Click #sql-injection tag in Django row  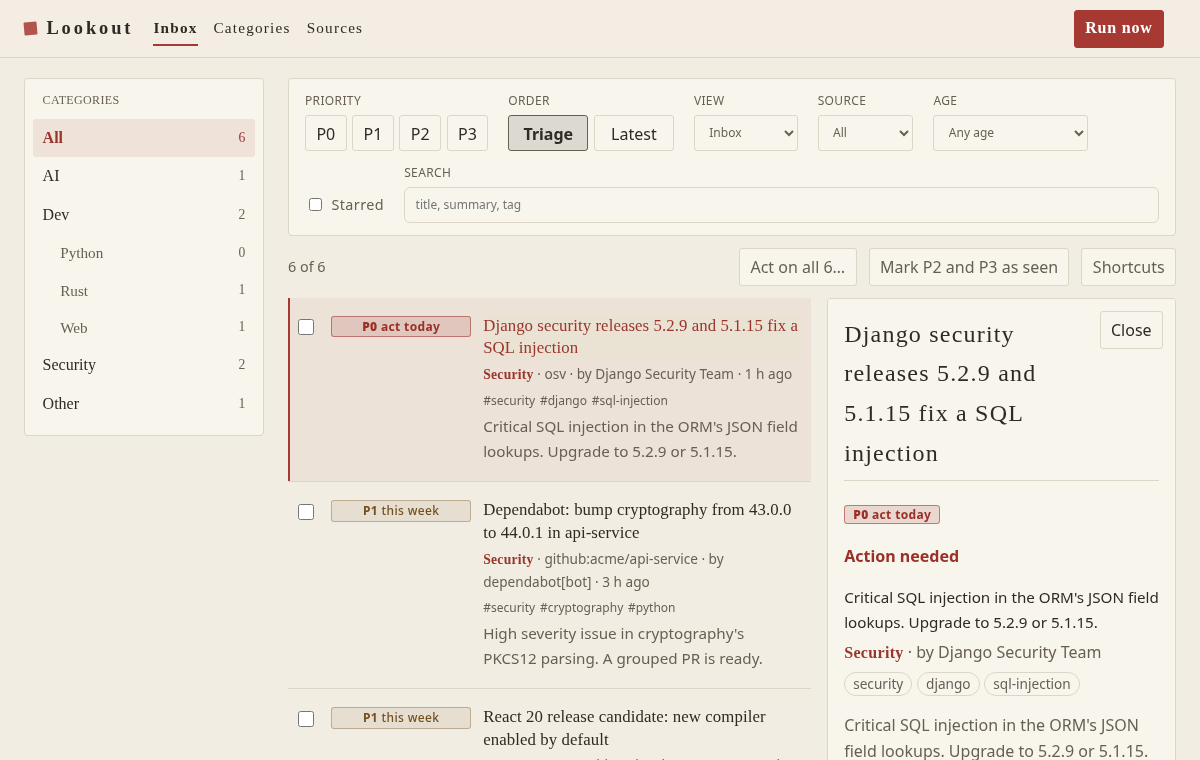pyautogui.click(x=630, y=401)
